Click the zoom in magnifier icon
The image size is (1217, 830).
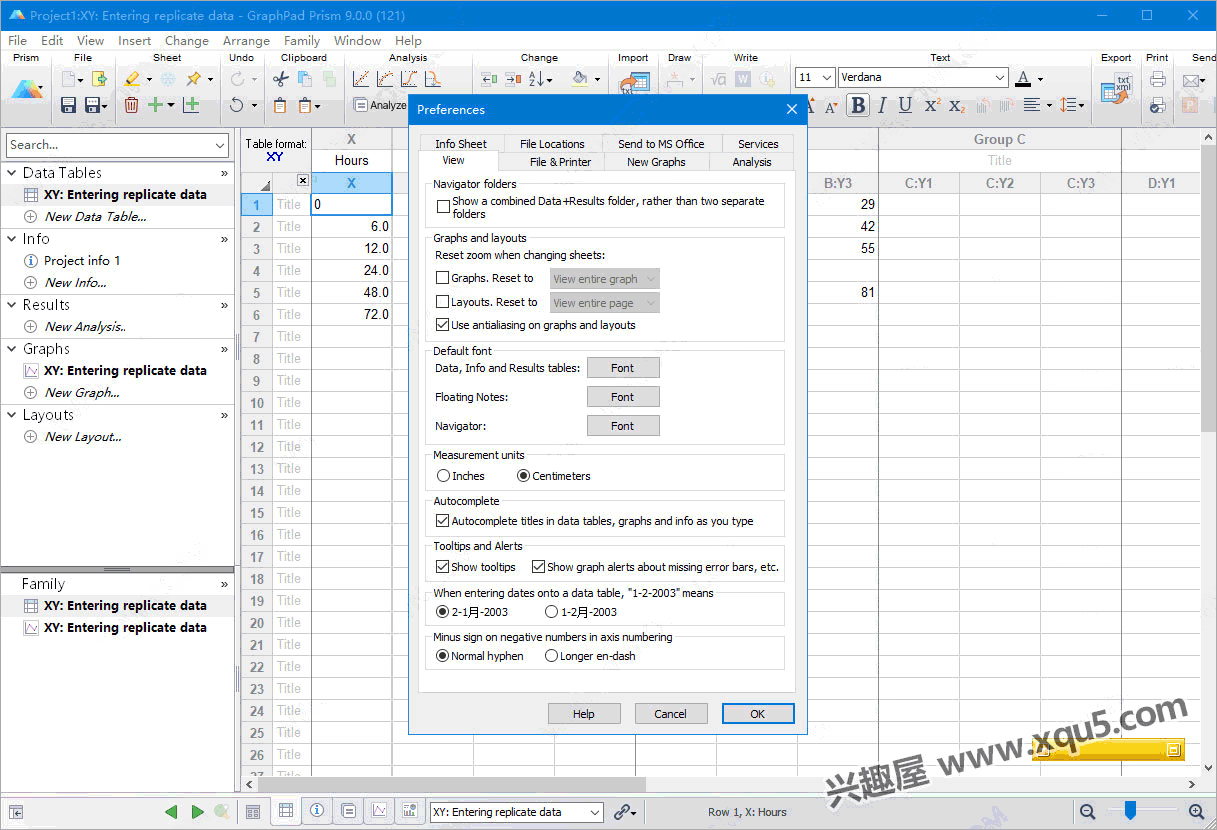(1196, 812)
